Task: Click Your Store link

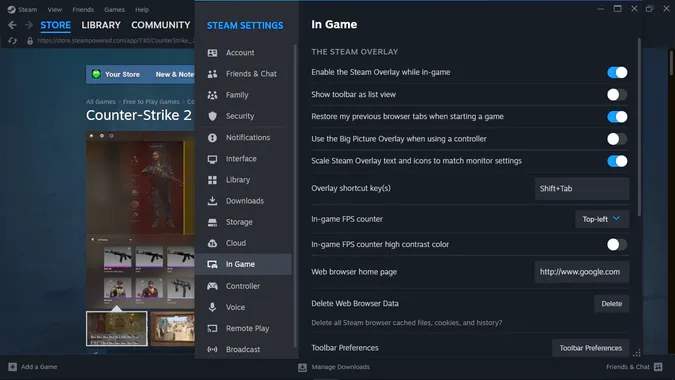Action: (x=122, y=74)
